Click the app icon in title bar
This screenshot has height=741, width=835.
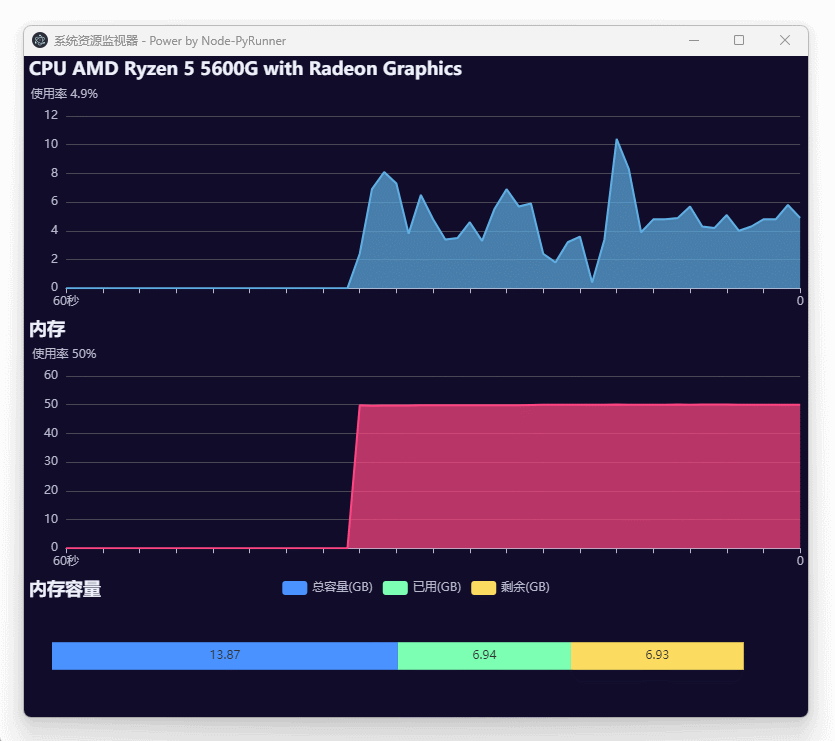coord(40,40)
